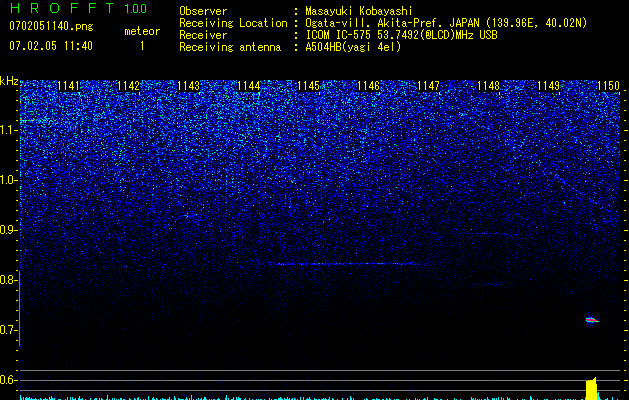Click the A504HB(yagi 4el) antenna text
Screen dimensions: 629x400
353,47
